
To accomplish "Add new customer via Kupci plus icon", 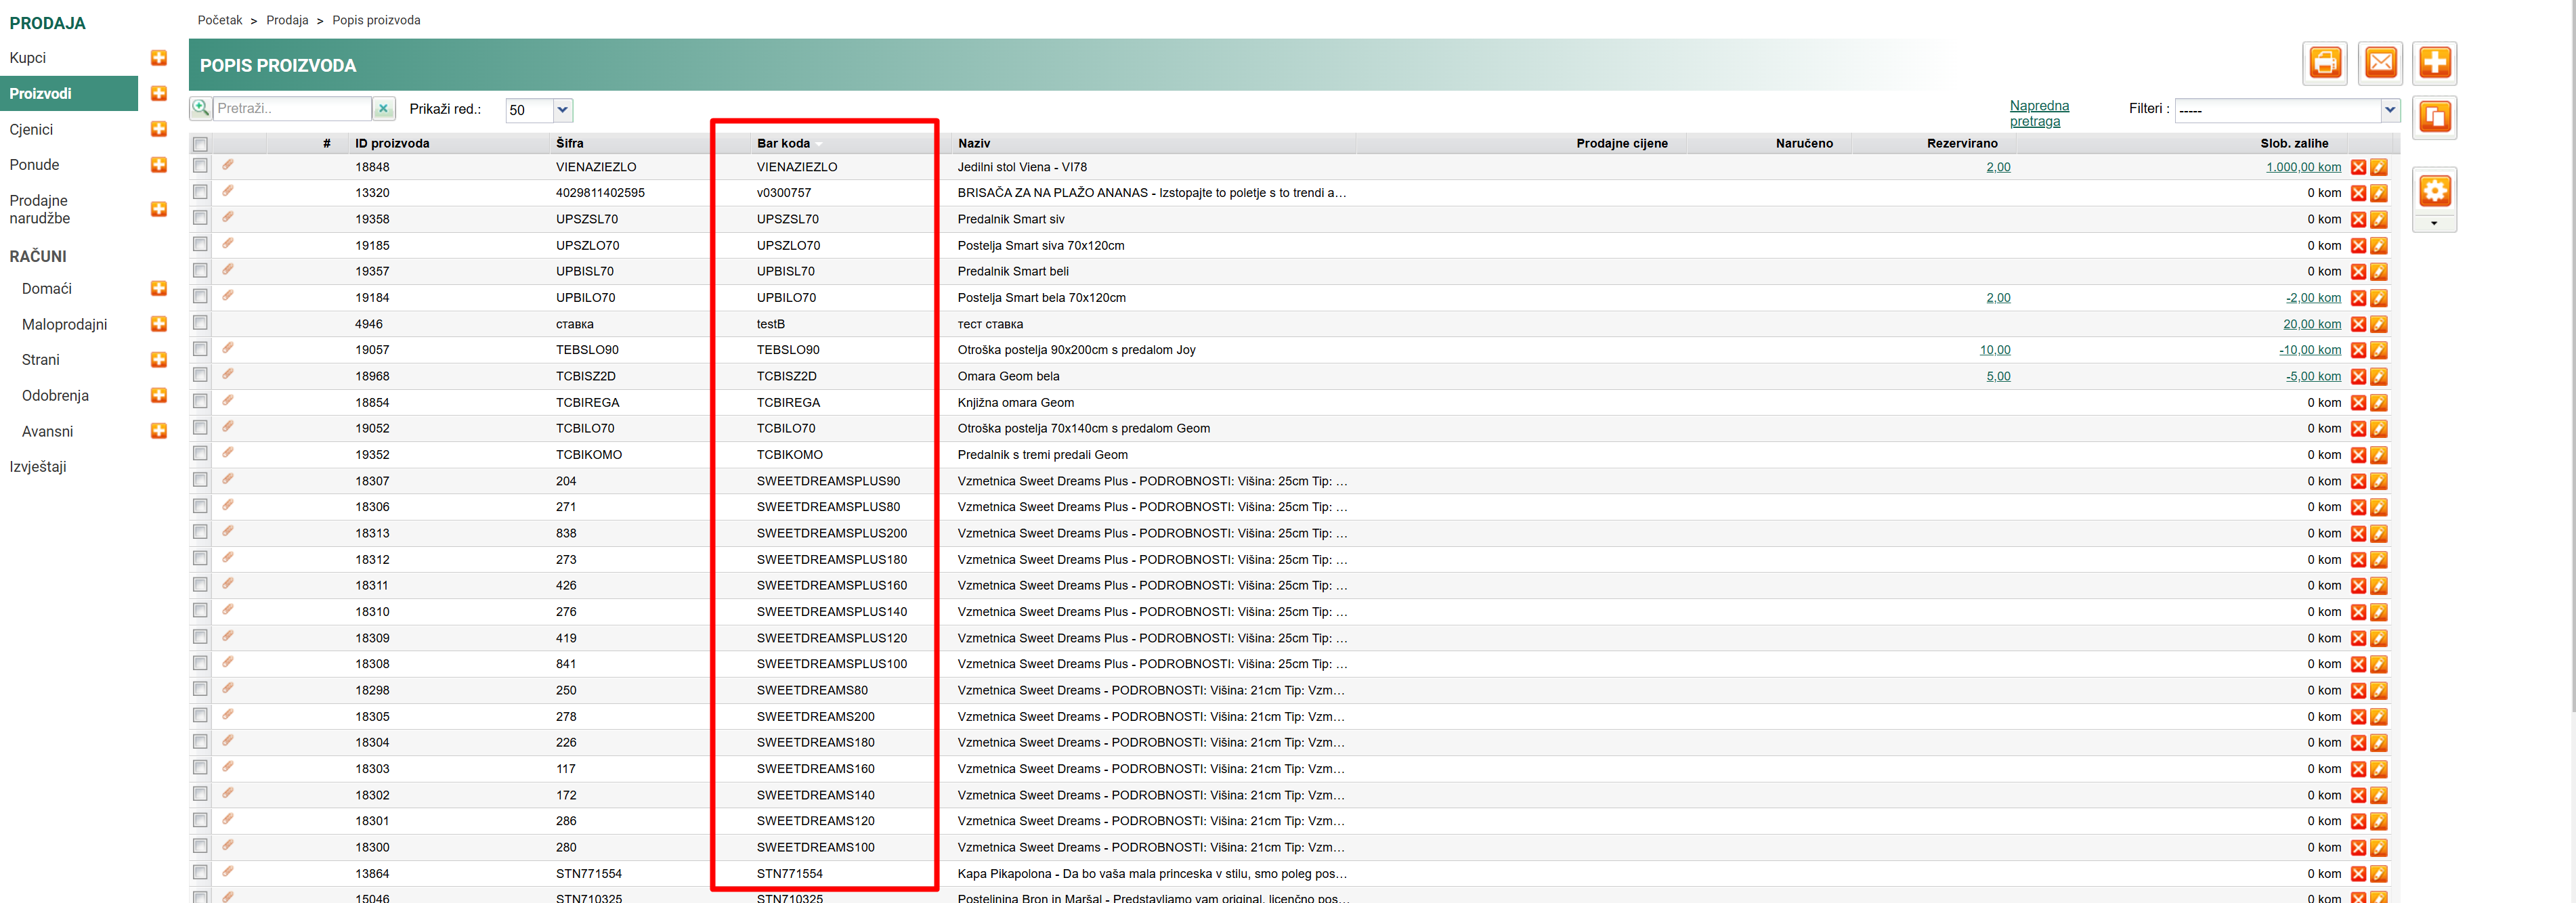I will tap(158, 58).
